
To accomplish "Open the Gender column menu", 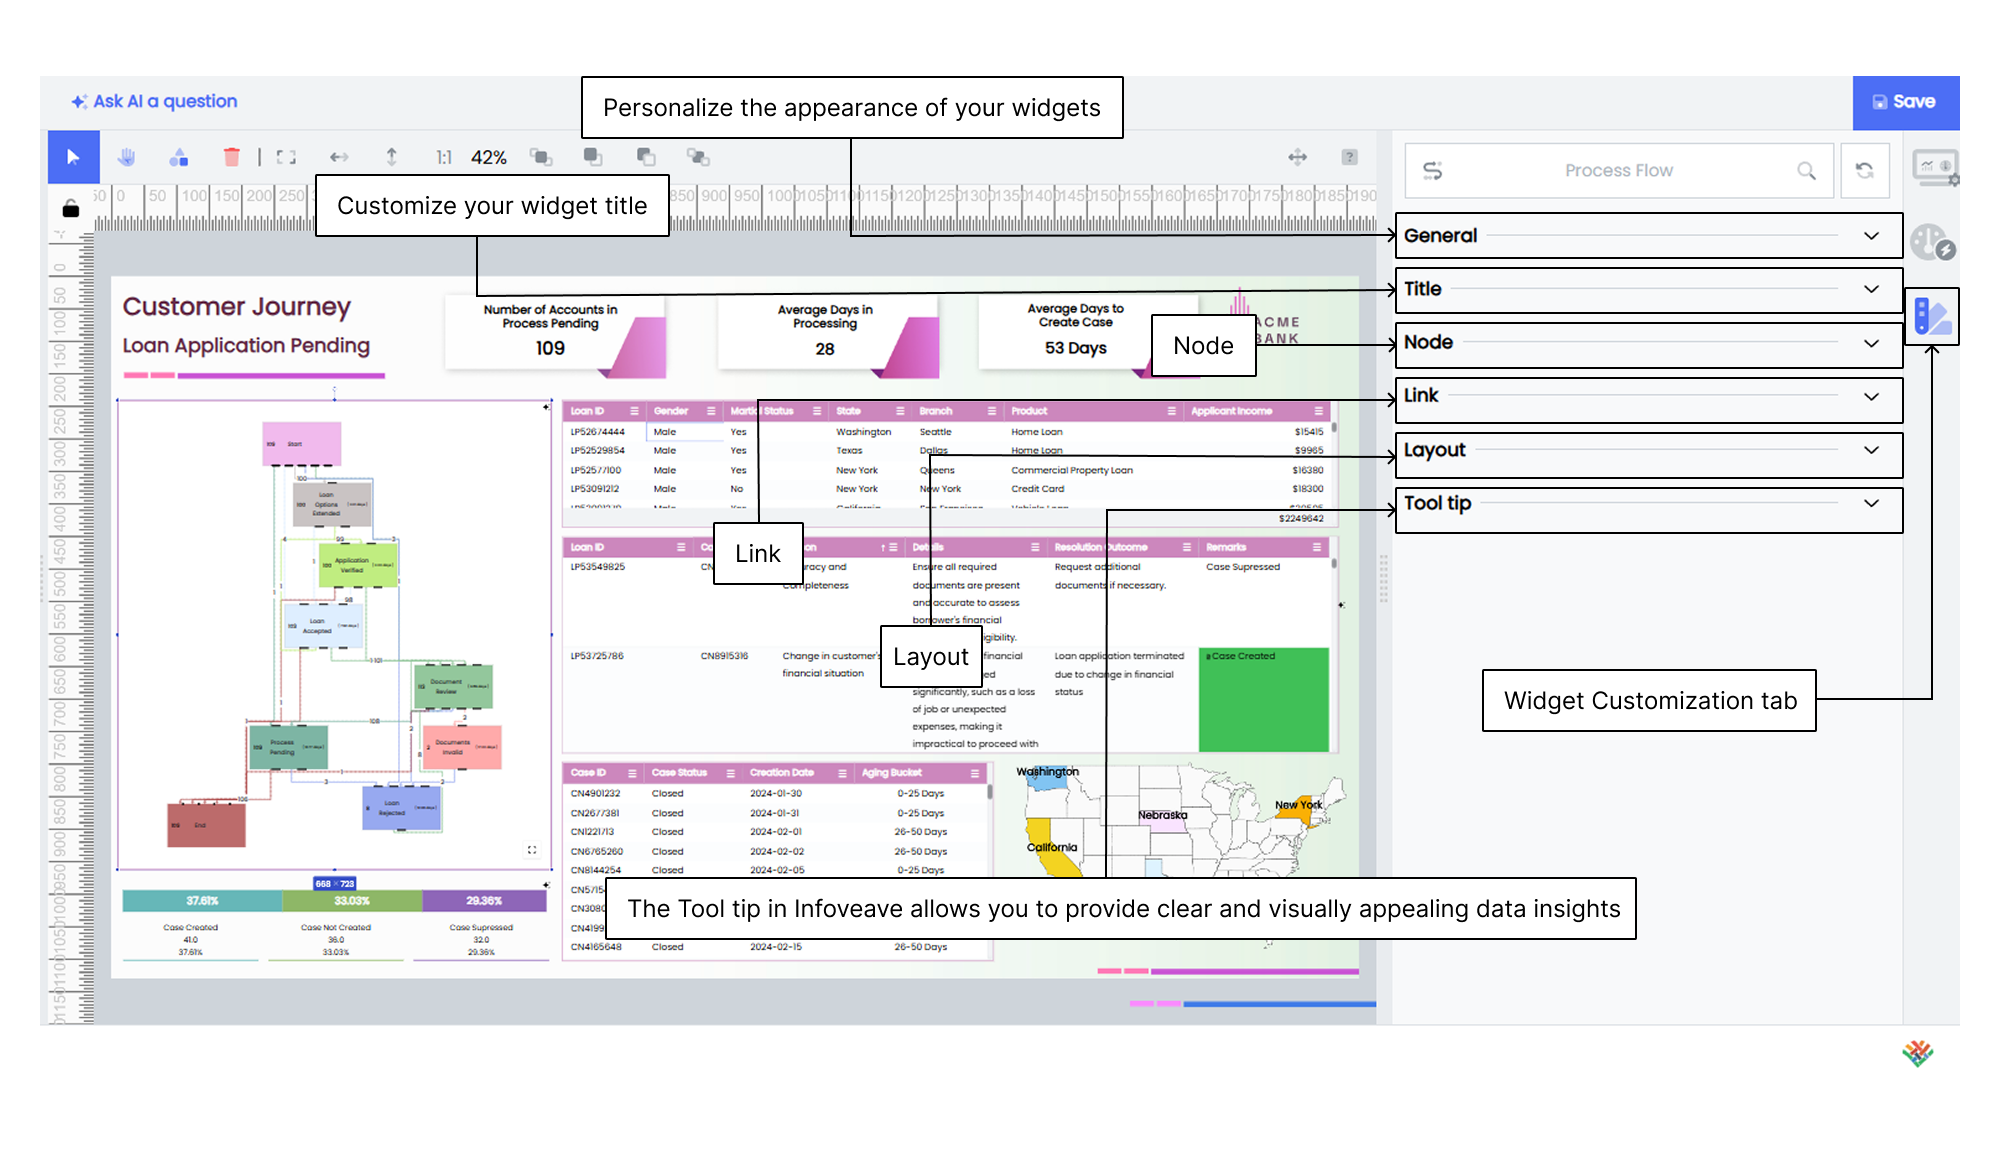I will (711, 411).
